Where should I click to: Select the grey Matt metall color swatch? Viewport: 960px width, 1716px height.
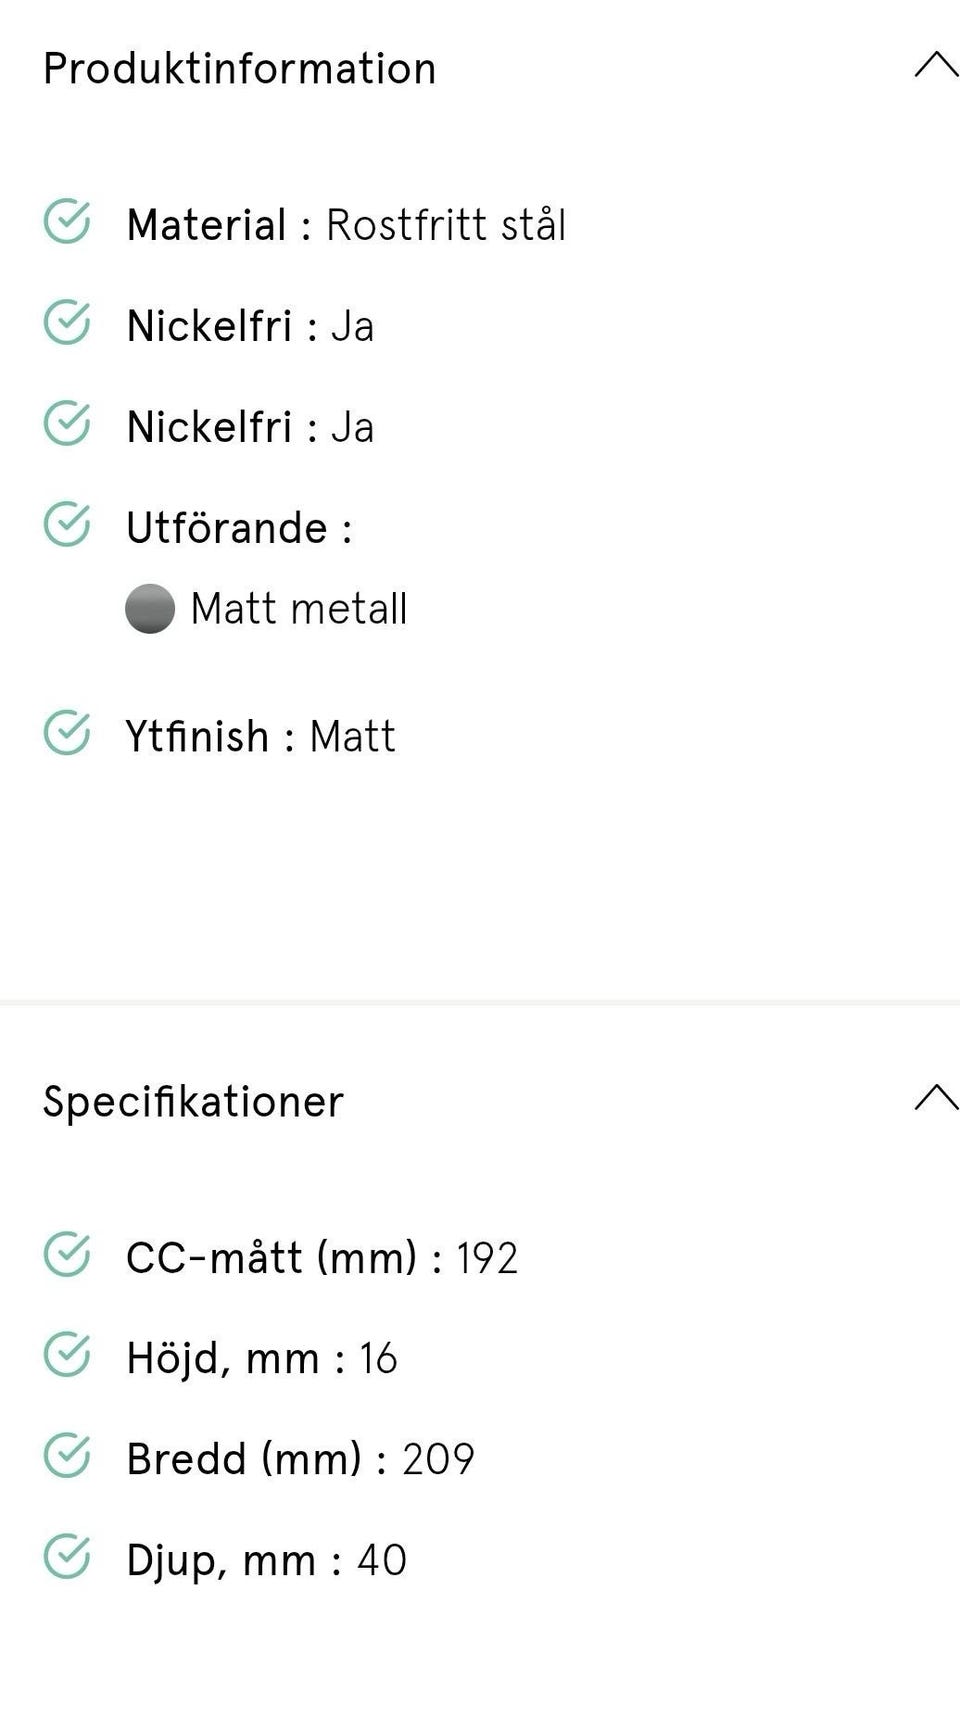pos(150,609)
